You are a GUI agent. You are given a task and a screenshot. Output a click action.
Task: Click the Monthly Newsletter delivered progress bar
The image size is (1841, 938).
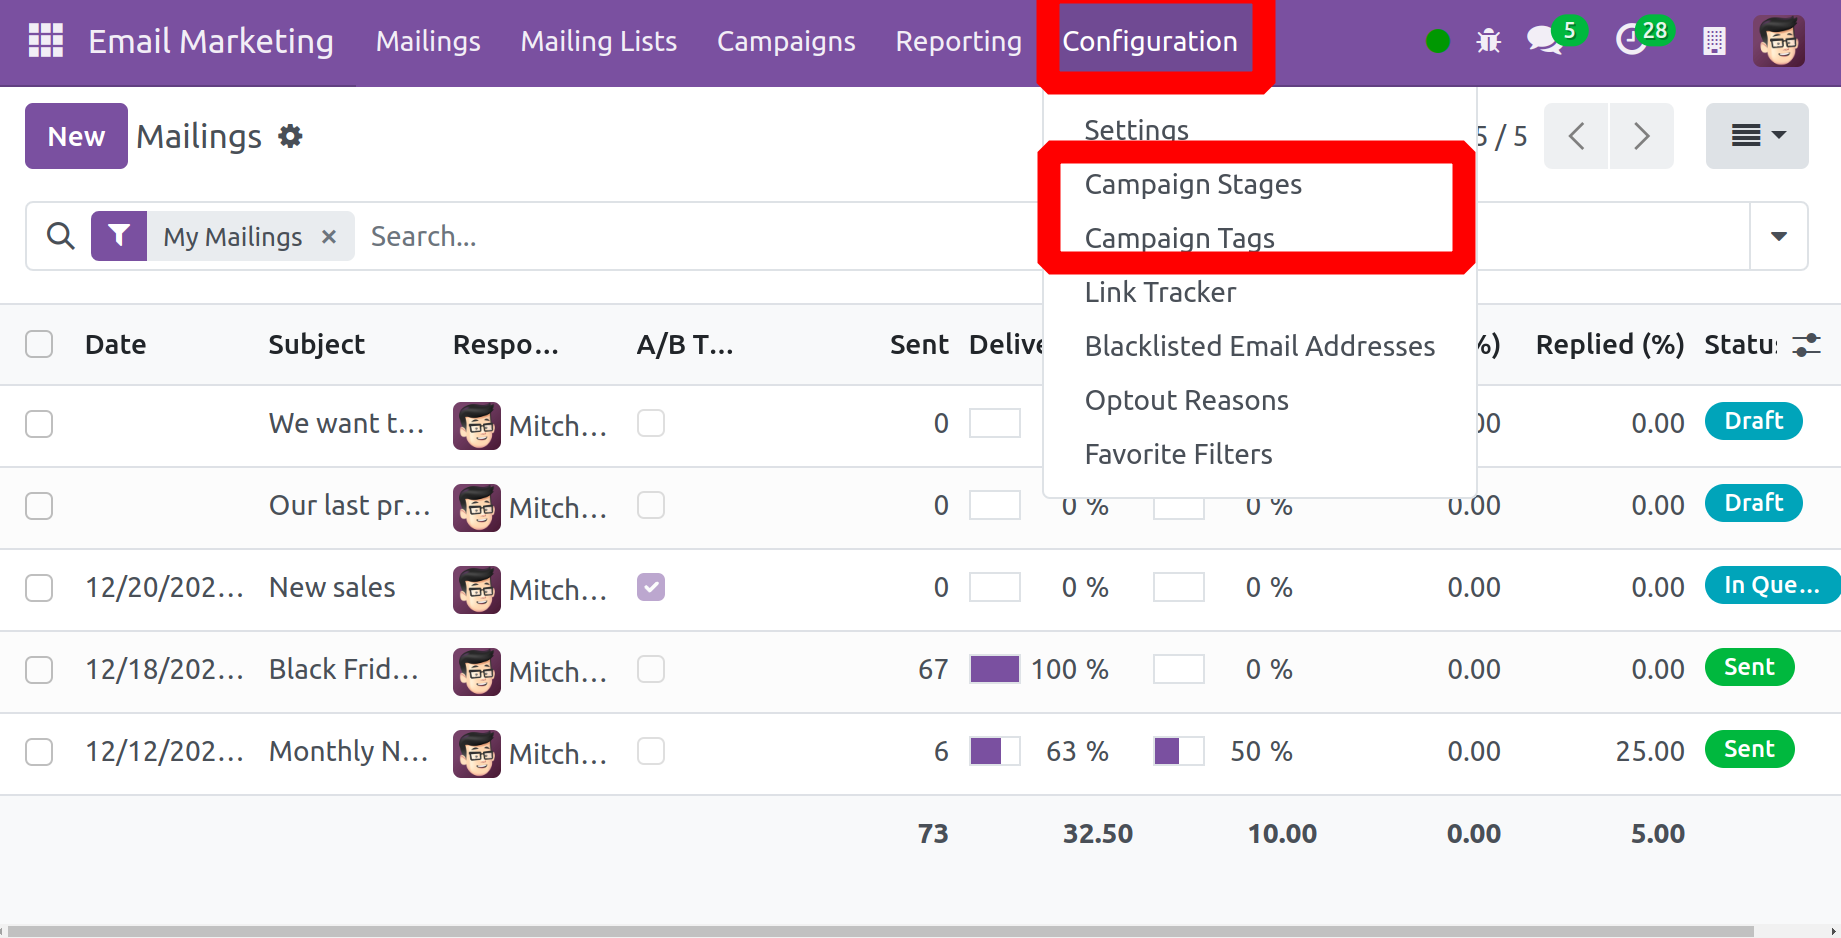(994, 751)
